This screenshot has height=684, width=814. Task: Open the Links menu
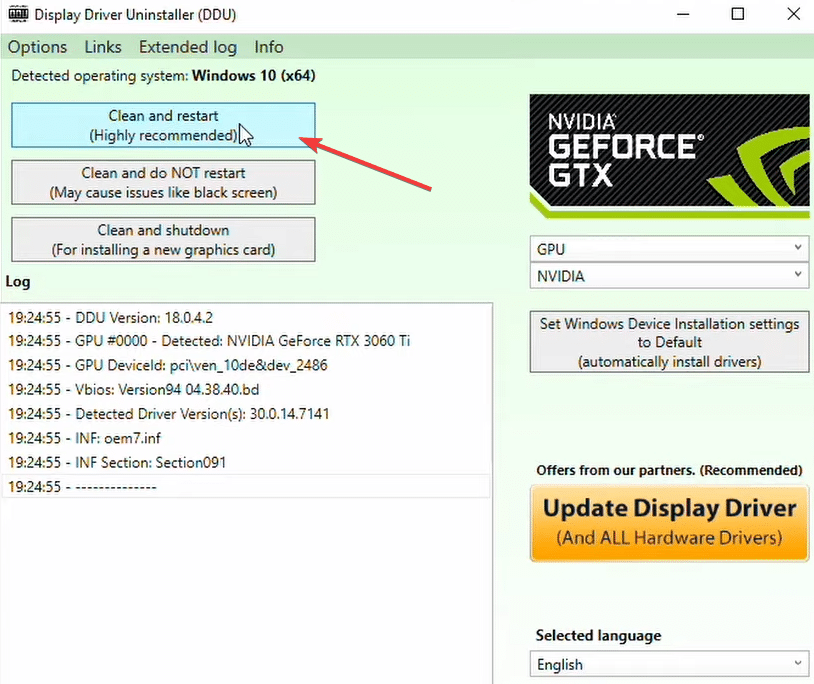(x=103, y=47)
